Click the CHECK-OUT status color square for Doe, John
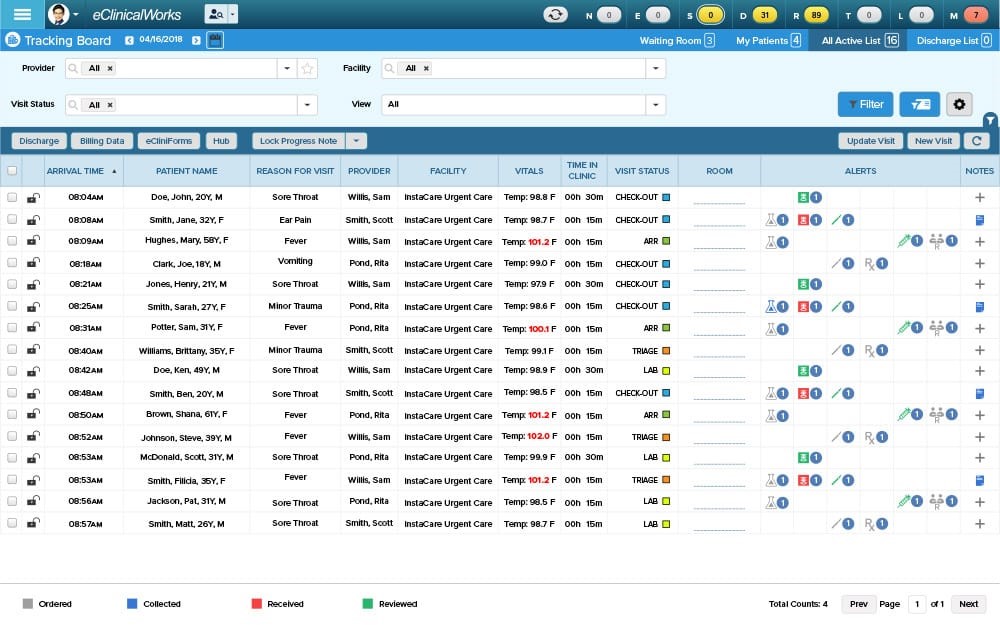 click(666, 197)
